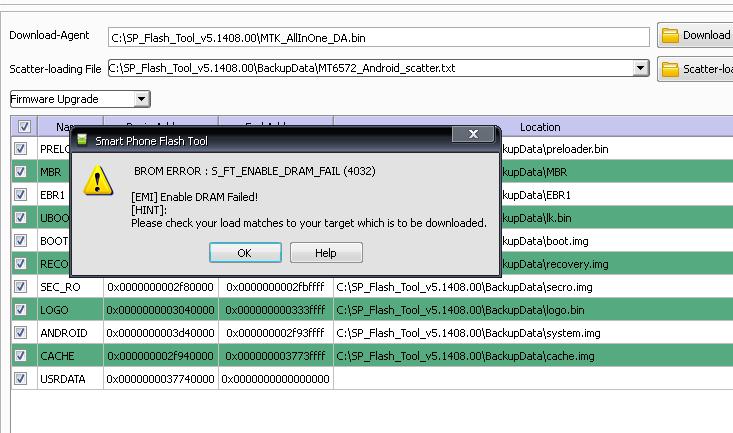Uncheck the LOGO partition checkbox
This screenshot has height=433, width=733.
coord(22,310)
